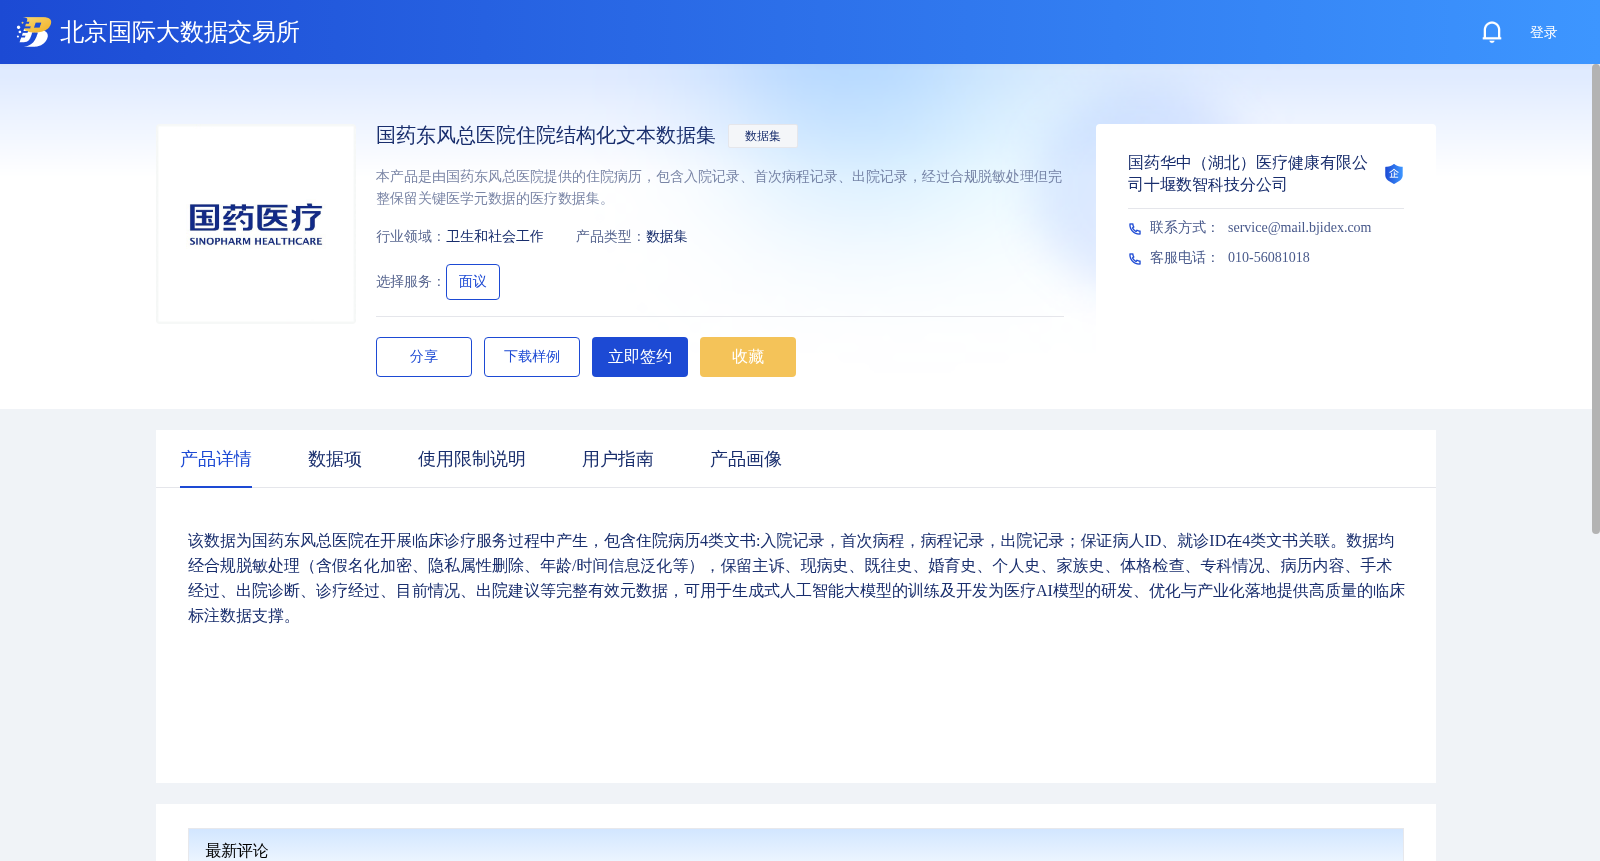The height and width of the screenshot is (861, 1600).
Task: Click the email service@mail.bjidex.com
Action: (1300, 228)
